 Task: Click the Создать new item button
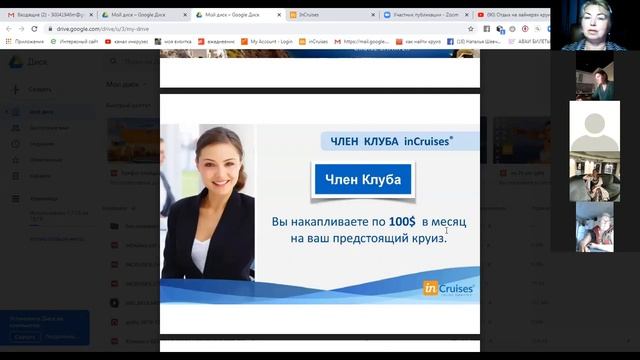(32, 89)
